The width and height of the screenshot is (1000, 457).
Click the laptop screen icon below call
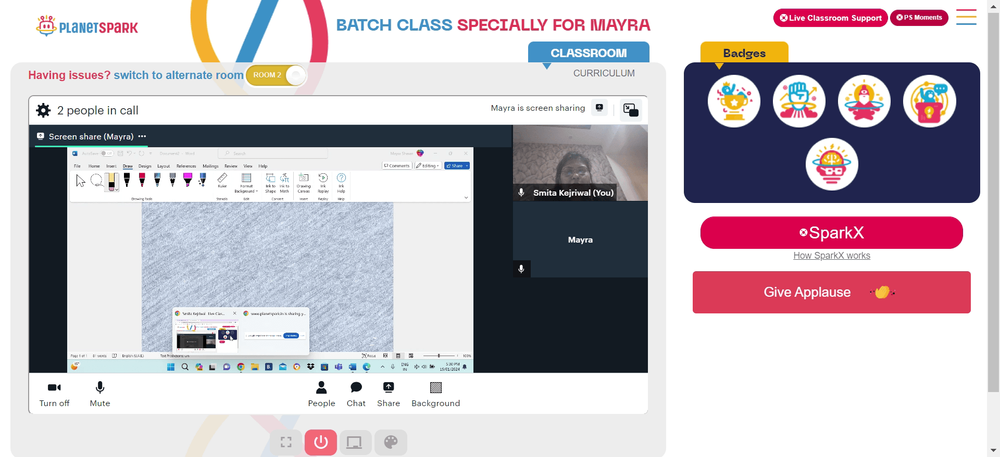click(x=355, y=442)
